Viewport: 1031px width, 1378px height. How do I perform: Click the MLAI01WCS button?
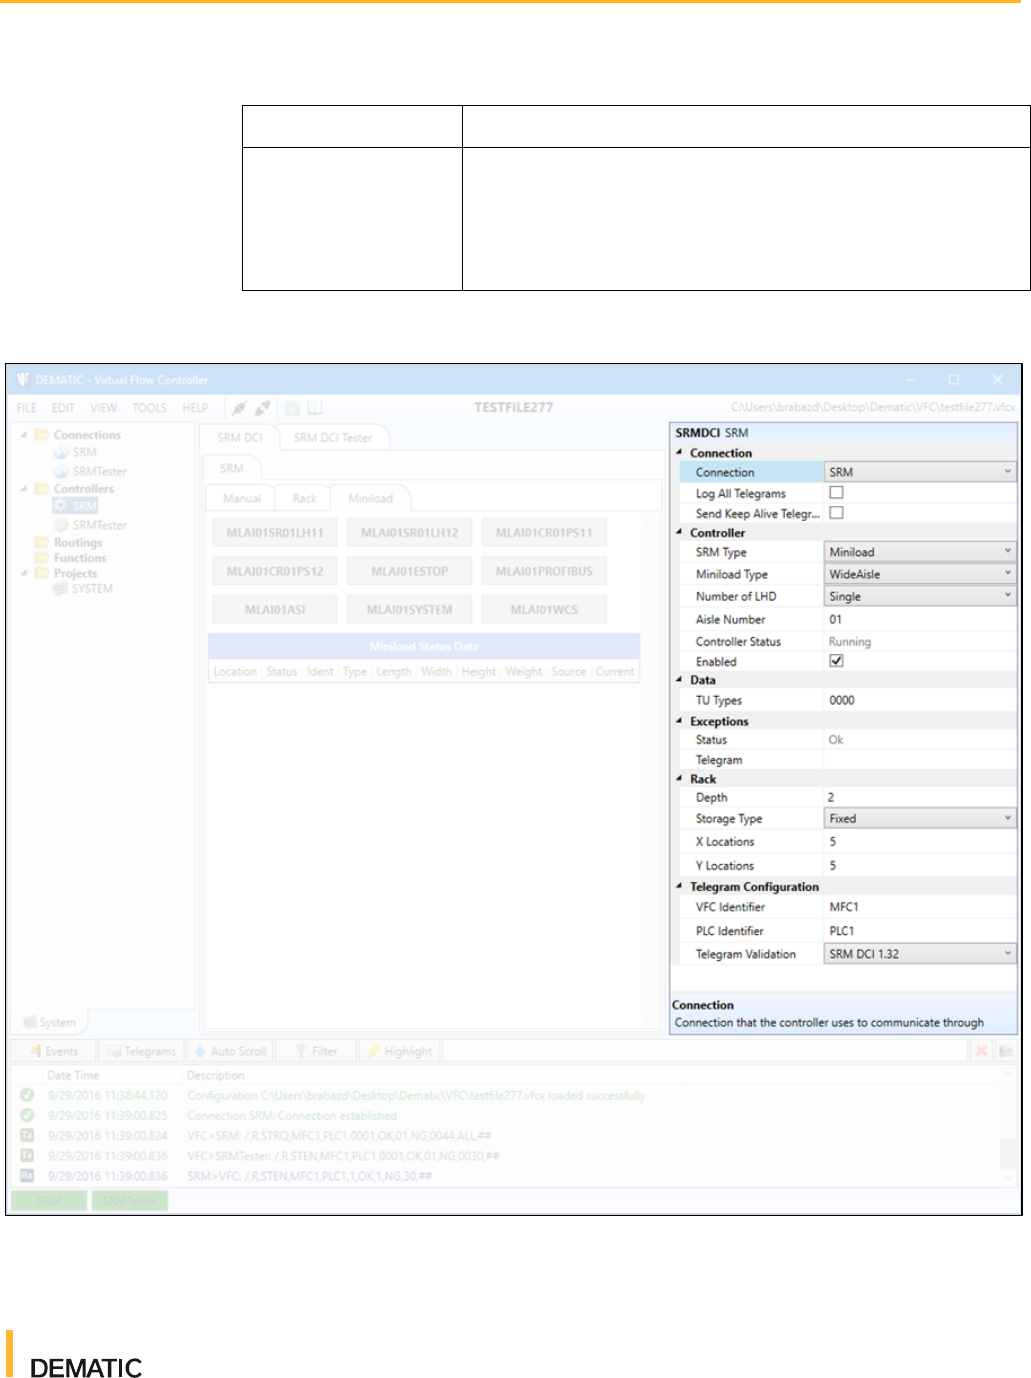(544, 610)
